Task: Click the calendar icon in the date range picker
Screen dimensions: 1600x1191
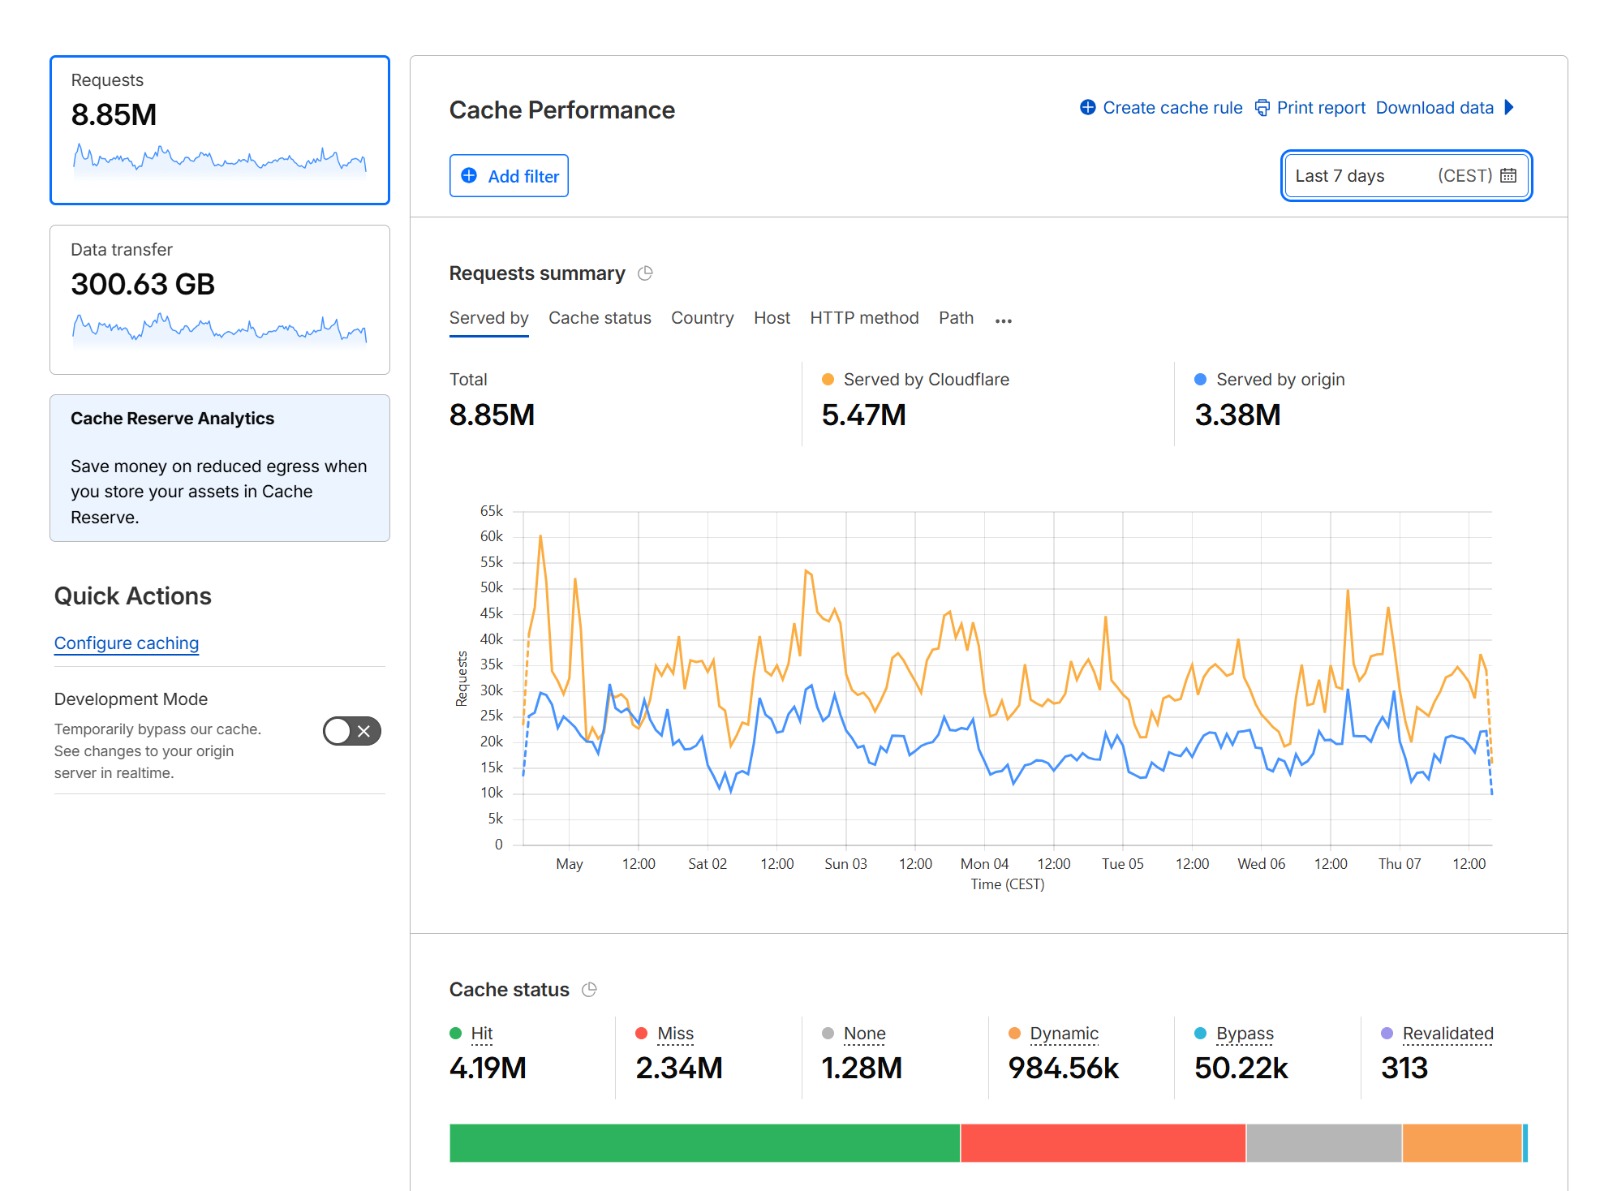Action: tap(1508, 176)
